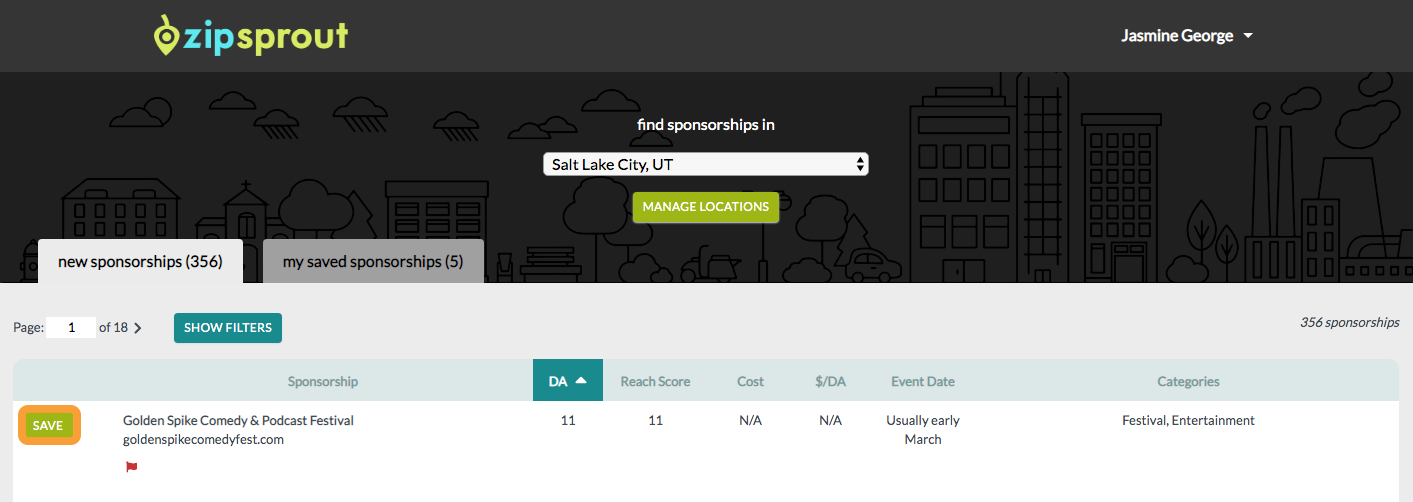Open my saved sponsorships tab
The image size is (1413, 502).
coord(373,262)
